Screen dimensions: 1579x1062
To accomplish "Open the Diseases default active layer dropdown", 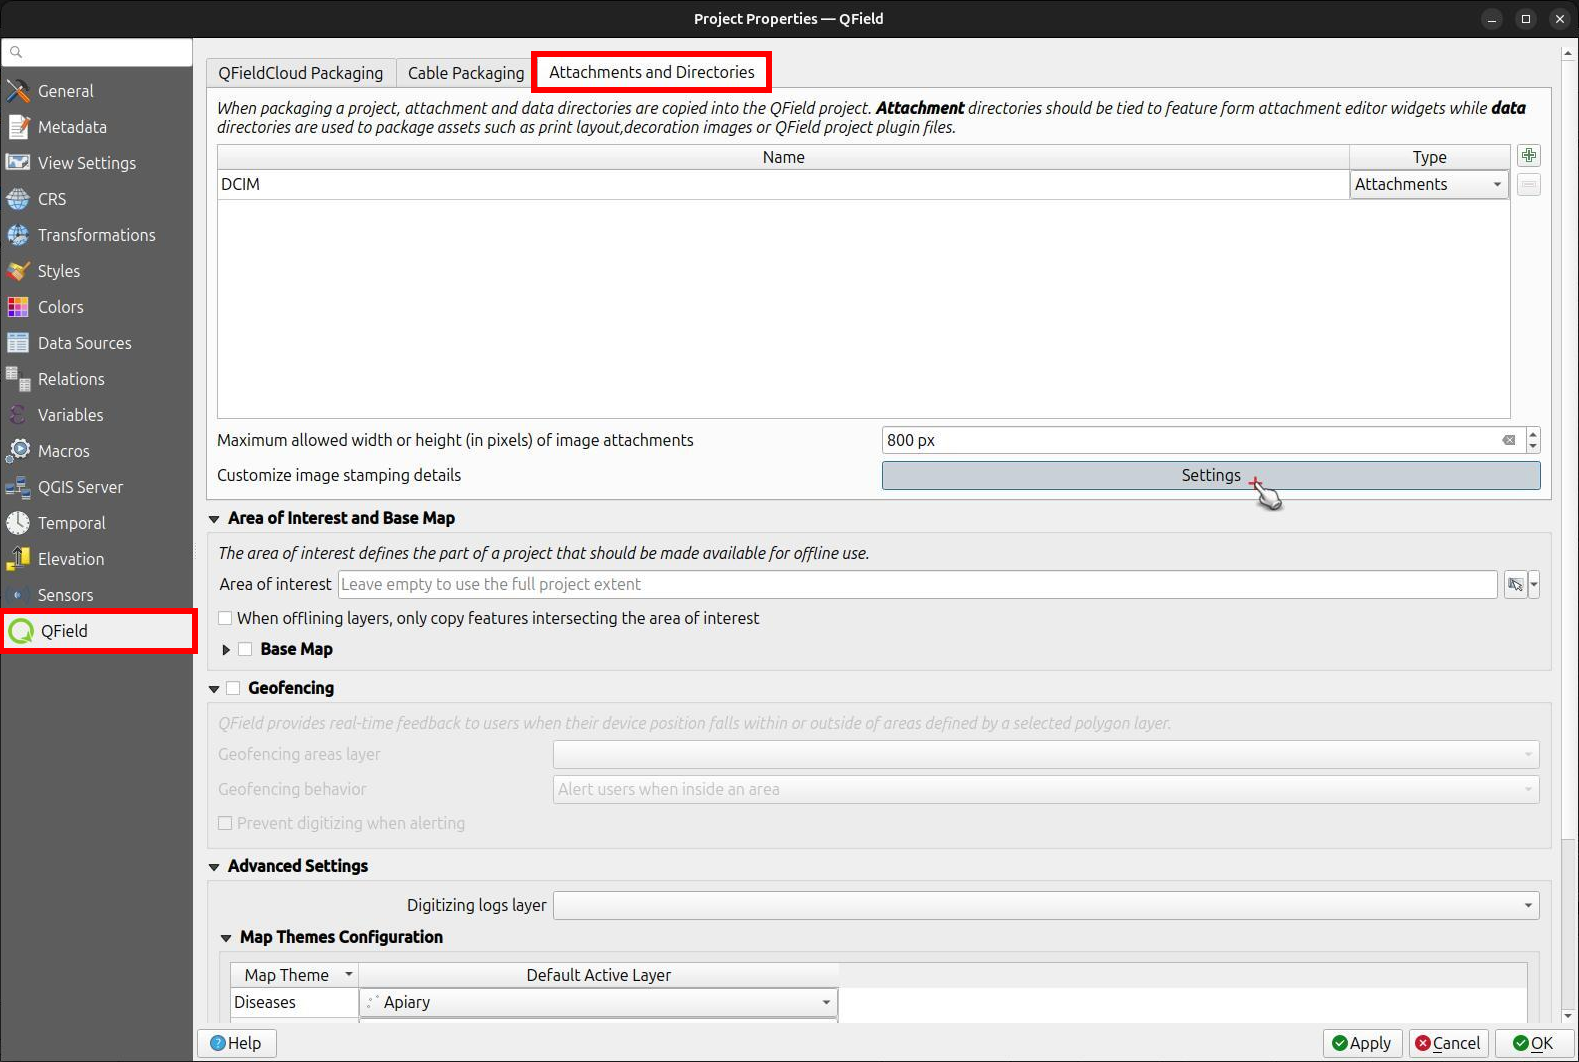I will click(598, 1003).
